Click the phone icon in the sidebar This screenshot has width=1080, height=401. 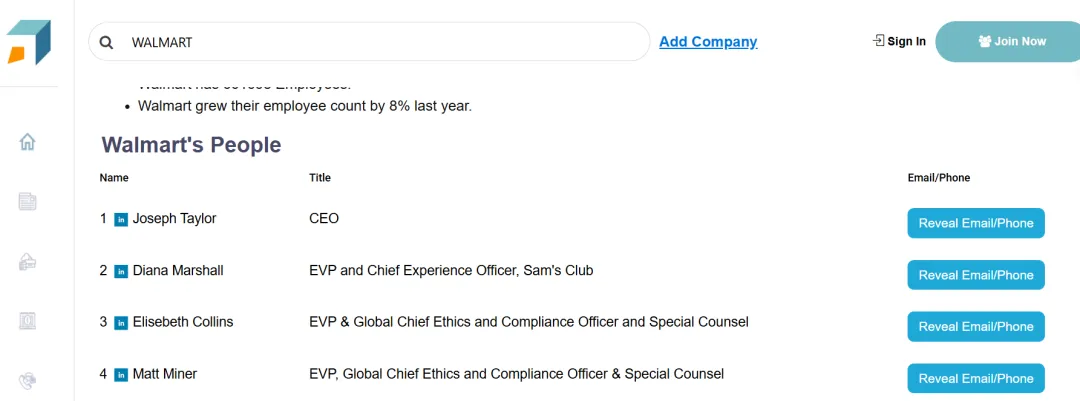pyautogui.click(x=28, y=381)
